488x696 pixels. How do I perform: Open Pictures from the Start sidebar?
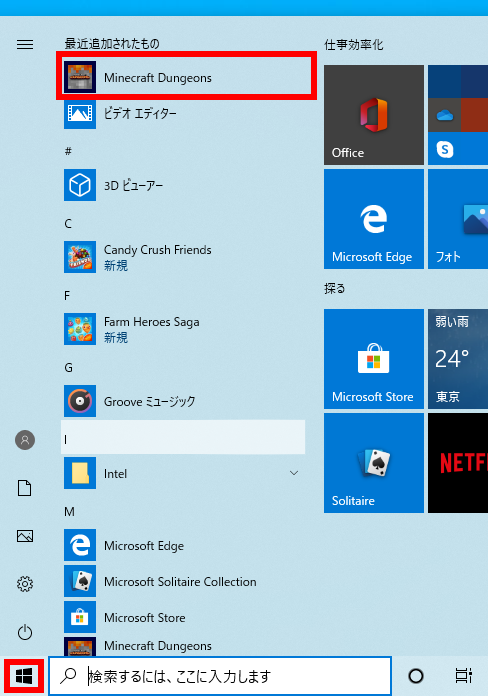(25, 536)
